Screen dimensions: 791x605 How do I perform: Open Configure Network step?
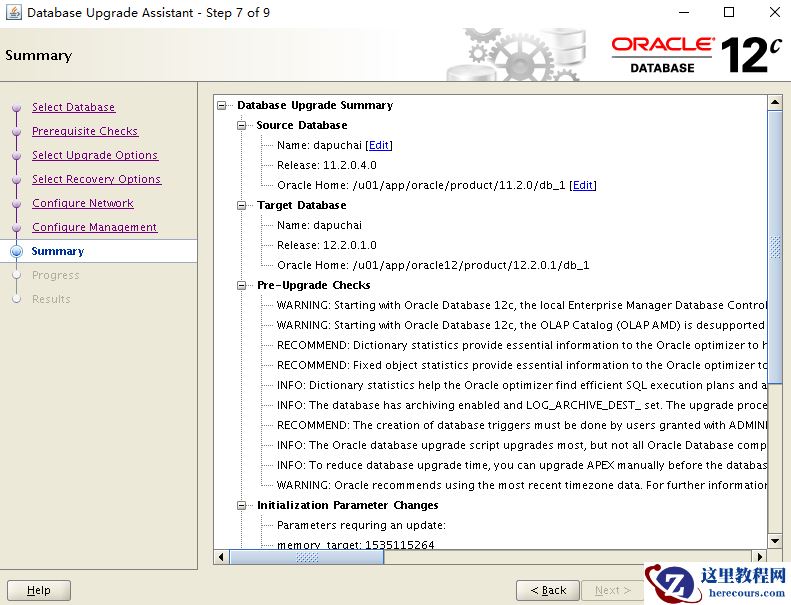83,203
